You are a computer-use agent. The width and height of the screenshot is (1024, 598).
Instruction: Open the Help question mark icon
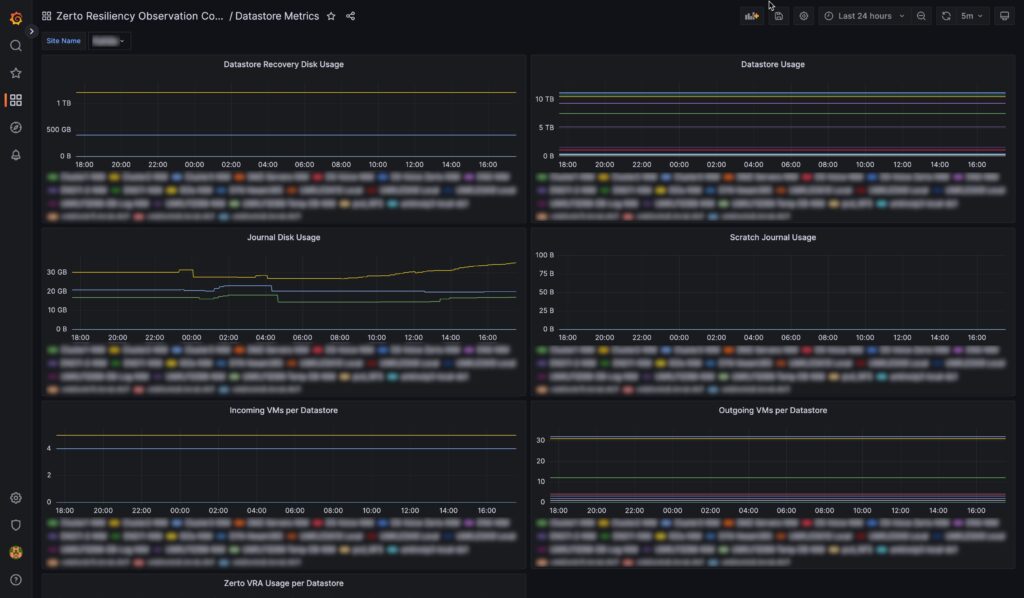(x=16, y=580)
